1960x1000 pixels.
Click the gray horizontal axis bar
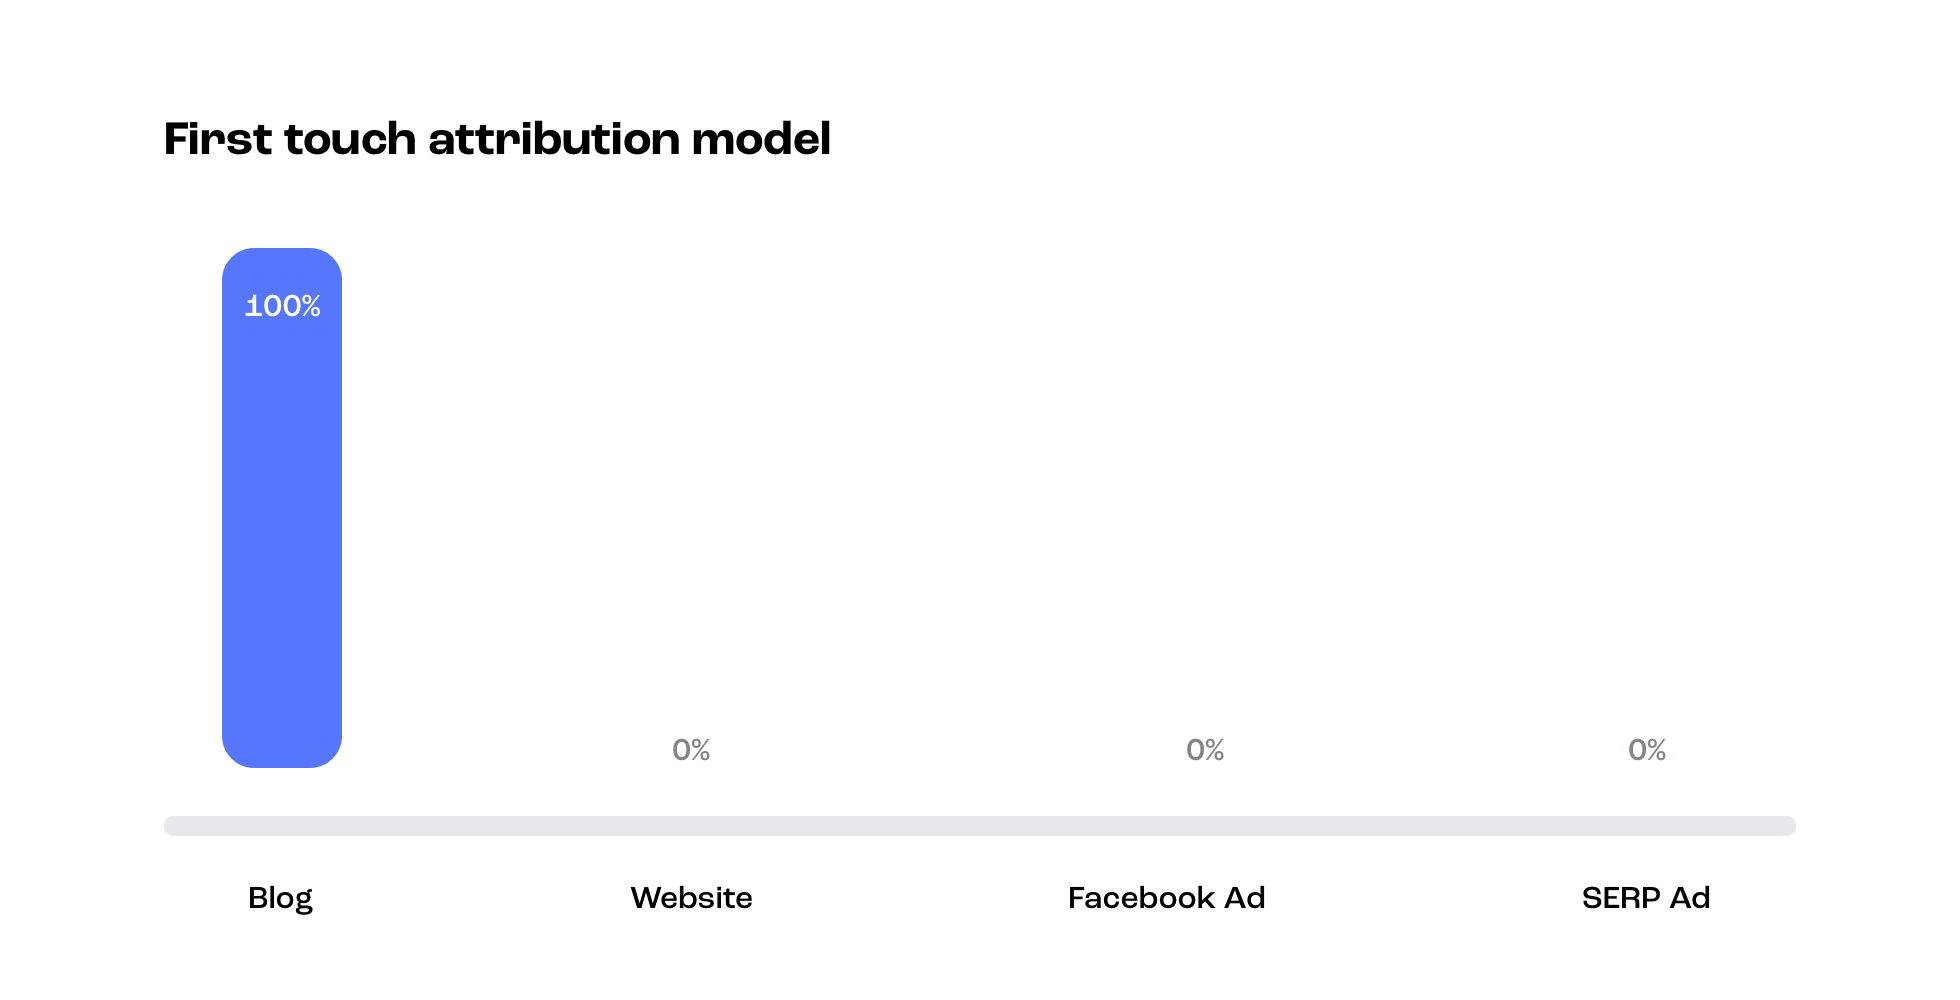pos(980,826)
